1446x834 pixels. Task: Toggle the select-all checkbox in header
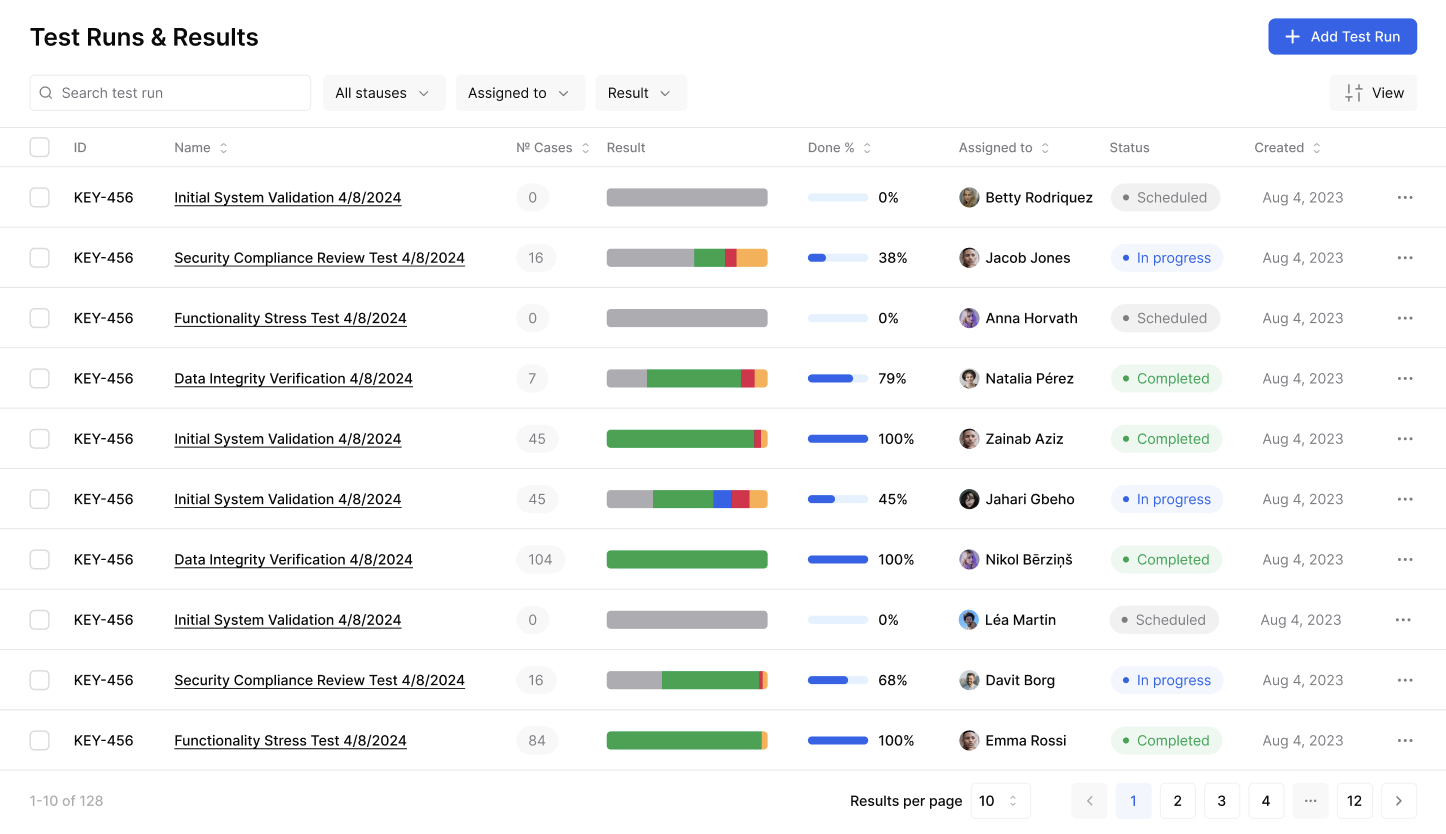tap(40, 148)
